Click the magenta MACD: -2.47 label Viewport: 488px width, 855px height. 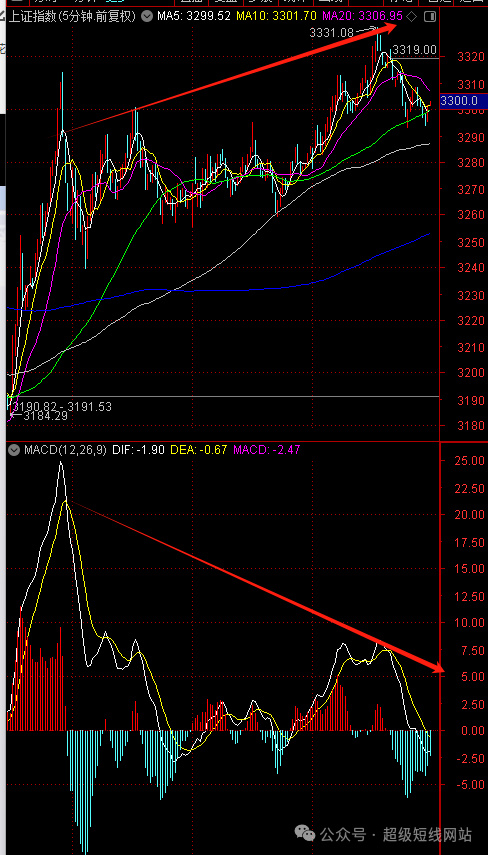tap(266, 450)
